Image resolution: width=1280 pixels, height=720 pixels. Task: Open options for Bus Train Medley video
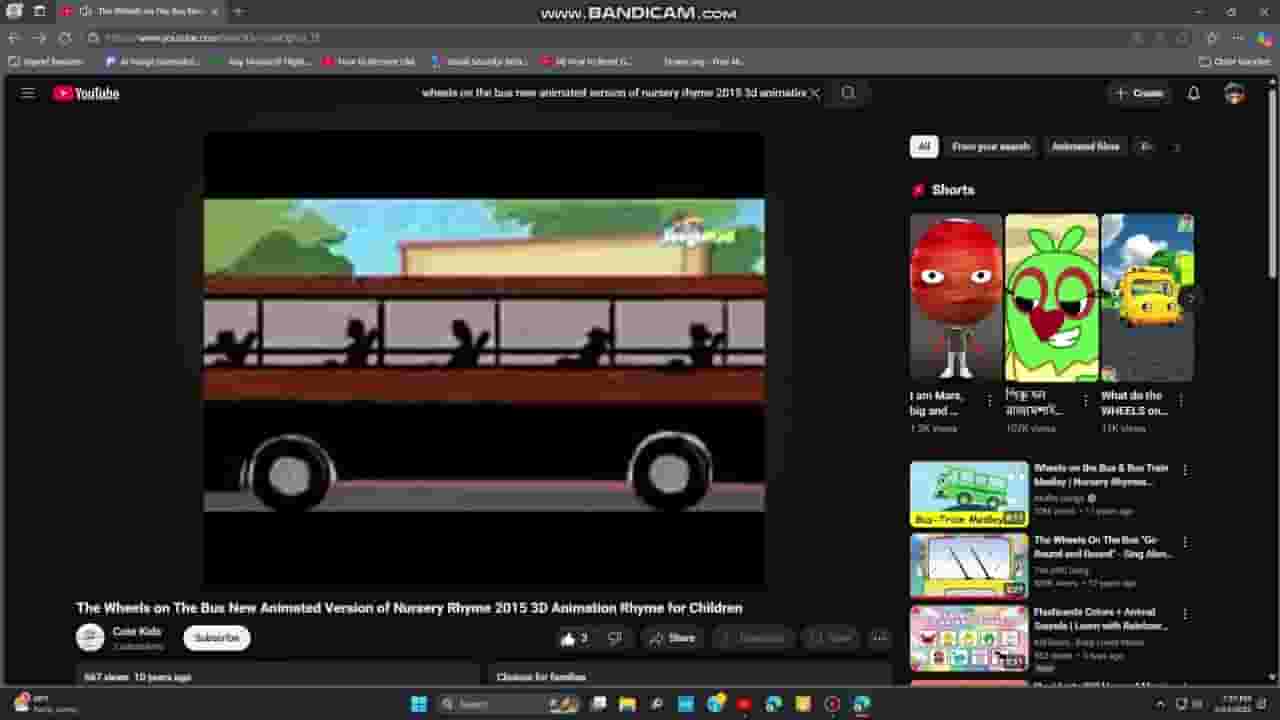pyautogui.click(x=1185, y=469)
